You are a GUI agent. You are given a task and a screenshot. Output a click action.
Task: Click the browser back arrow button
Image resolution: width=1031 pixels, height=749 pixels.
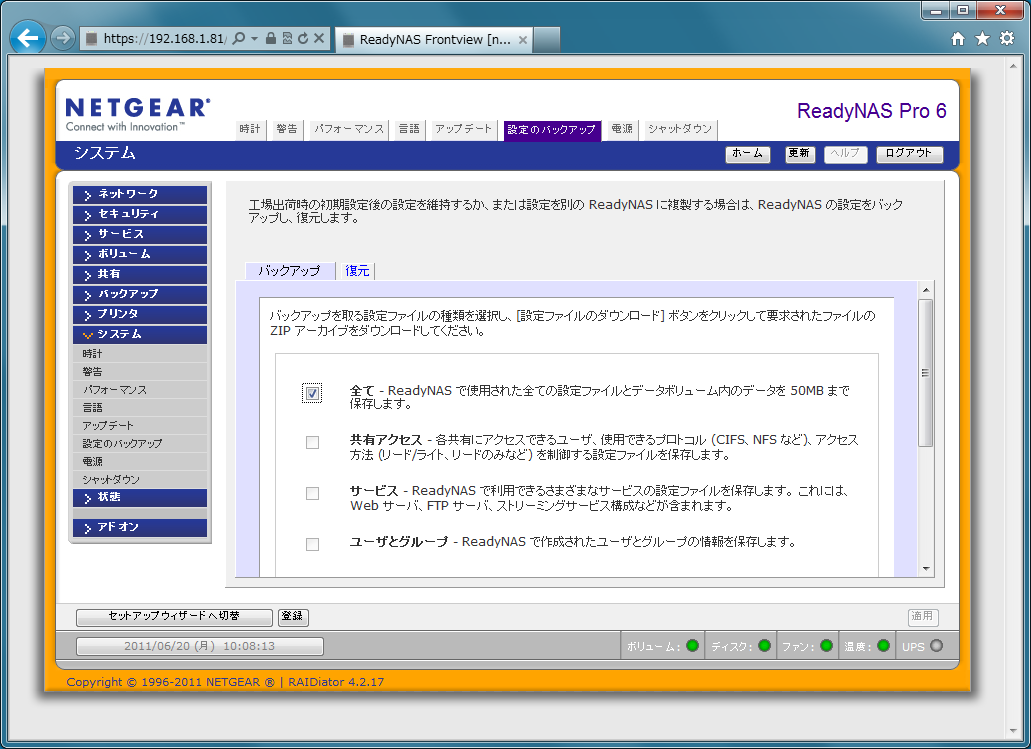27,38
